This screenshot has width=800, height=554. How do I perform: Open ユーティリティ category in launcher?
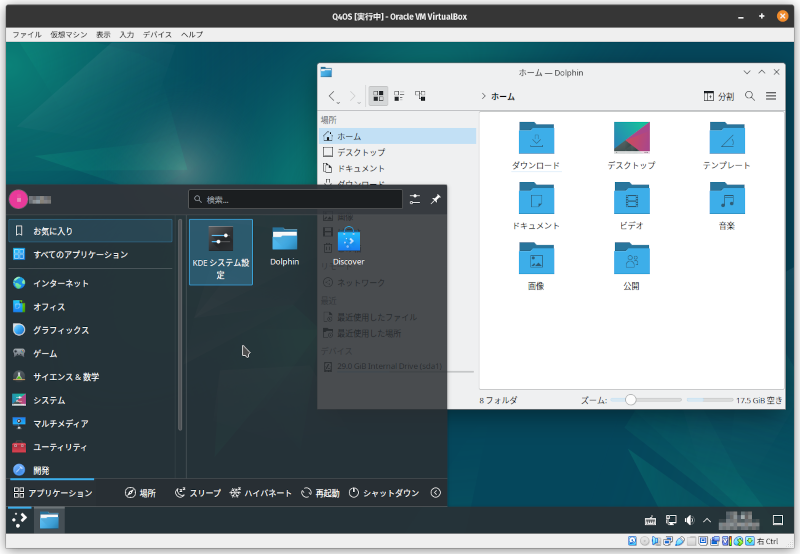pos(91,447)
